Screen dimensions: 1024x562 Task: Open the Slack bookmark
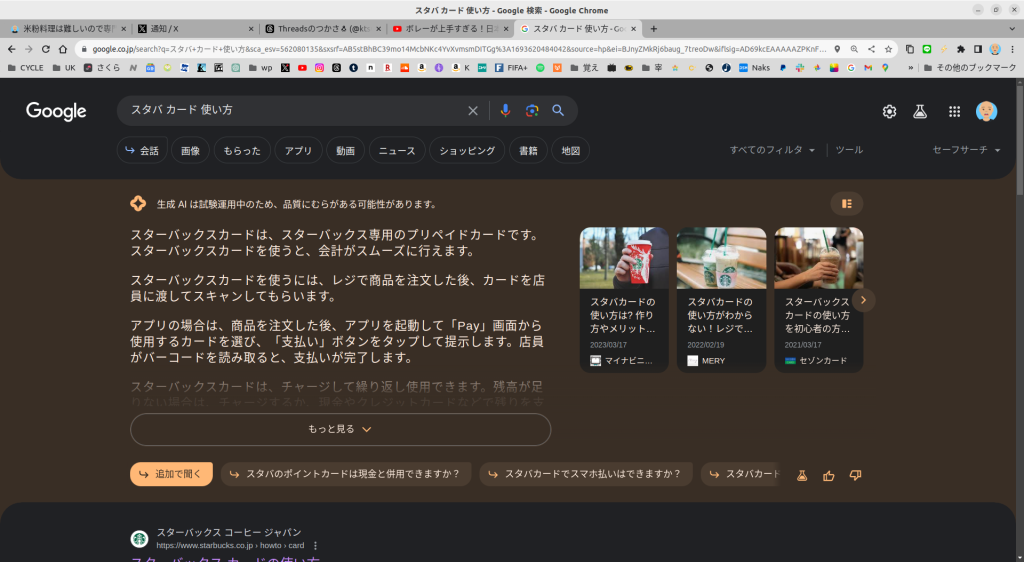pyautogui.click(x=799, y=67)
